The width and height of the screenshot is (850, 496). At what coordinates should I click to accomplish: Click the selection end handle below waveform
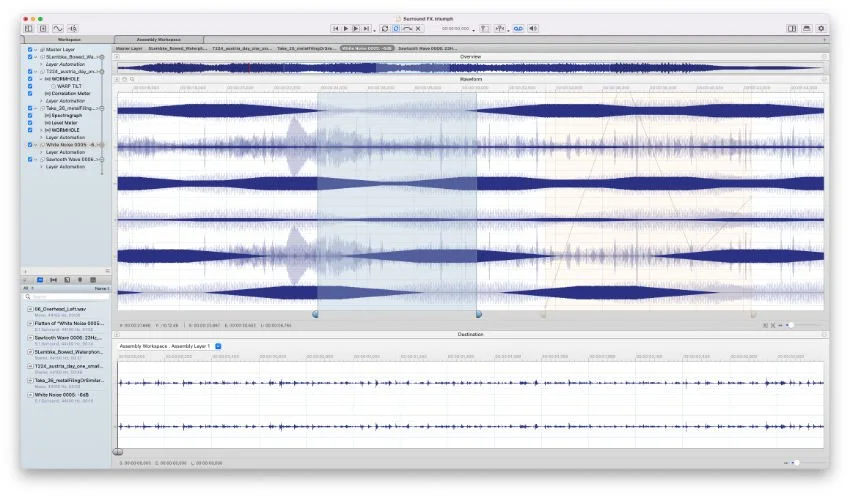(x=479, y=314)
